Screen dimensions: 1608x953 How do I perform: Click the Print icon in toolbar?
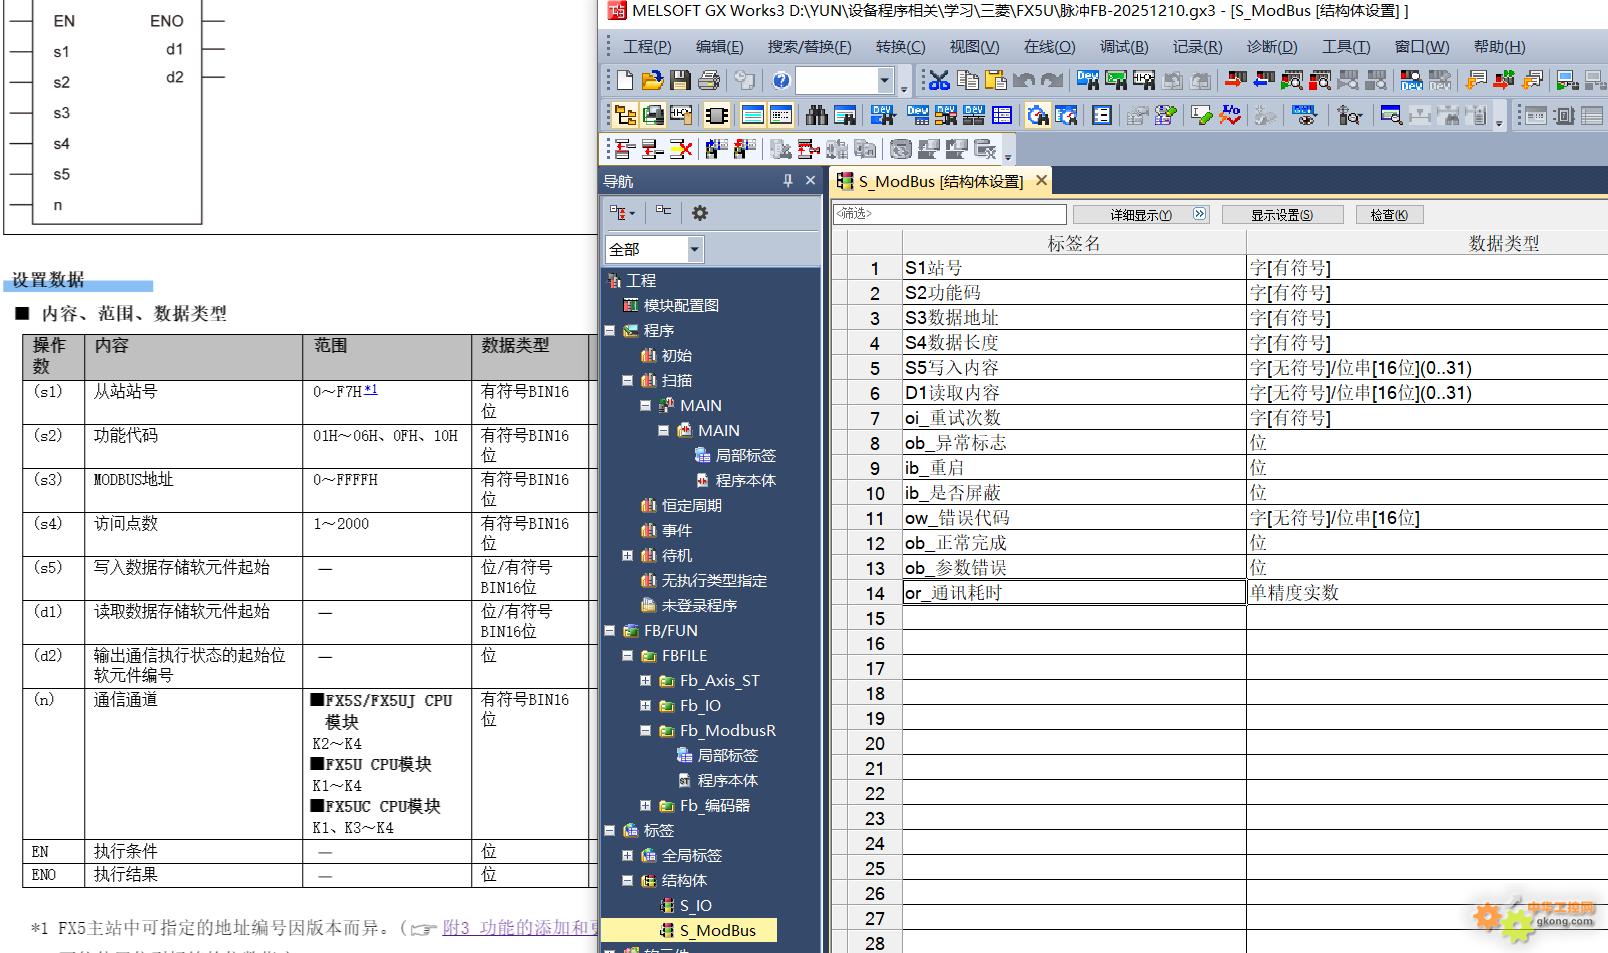coord(709,80)
